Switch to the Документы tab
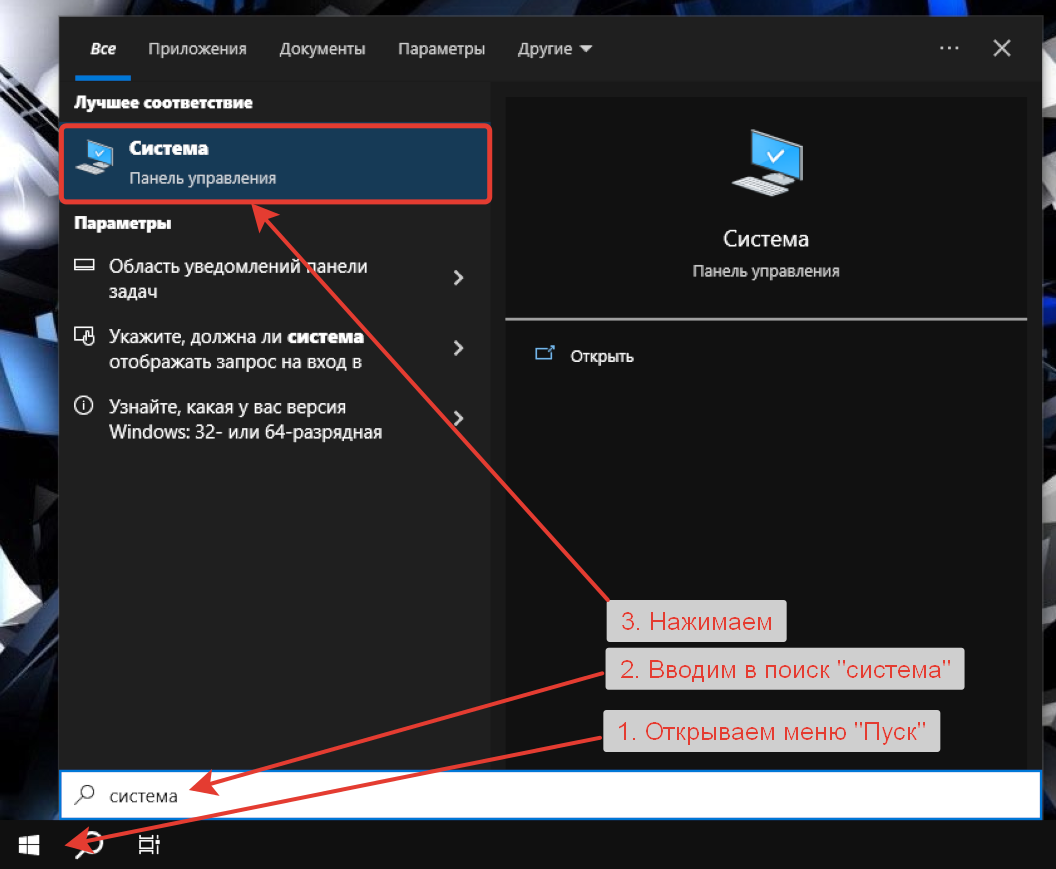The height and width of the screenshot is (869, 1056). [x=322, y=47]
